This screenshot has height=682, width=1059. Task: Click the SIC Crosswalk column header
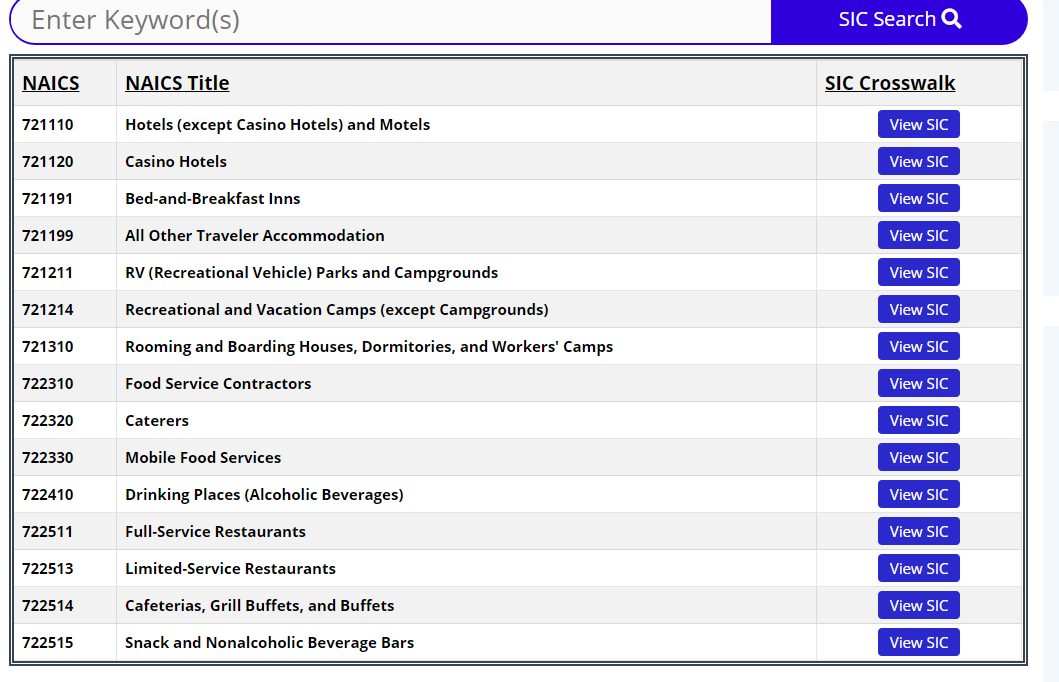pos(889,83)
